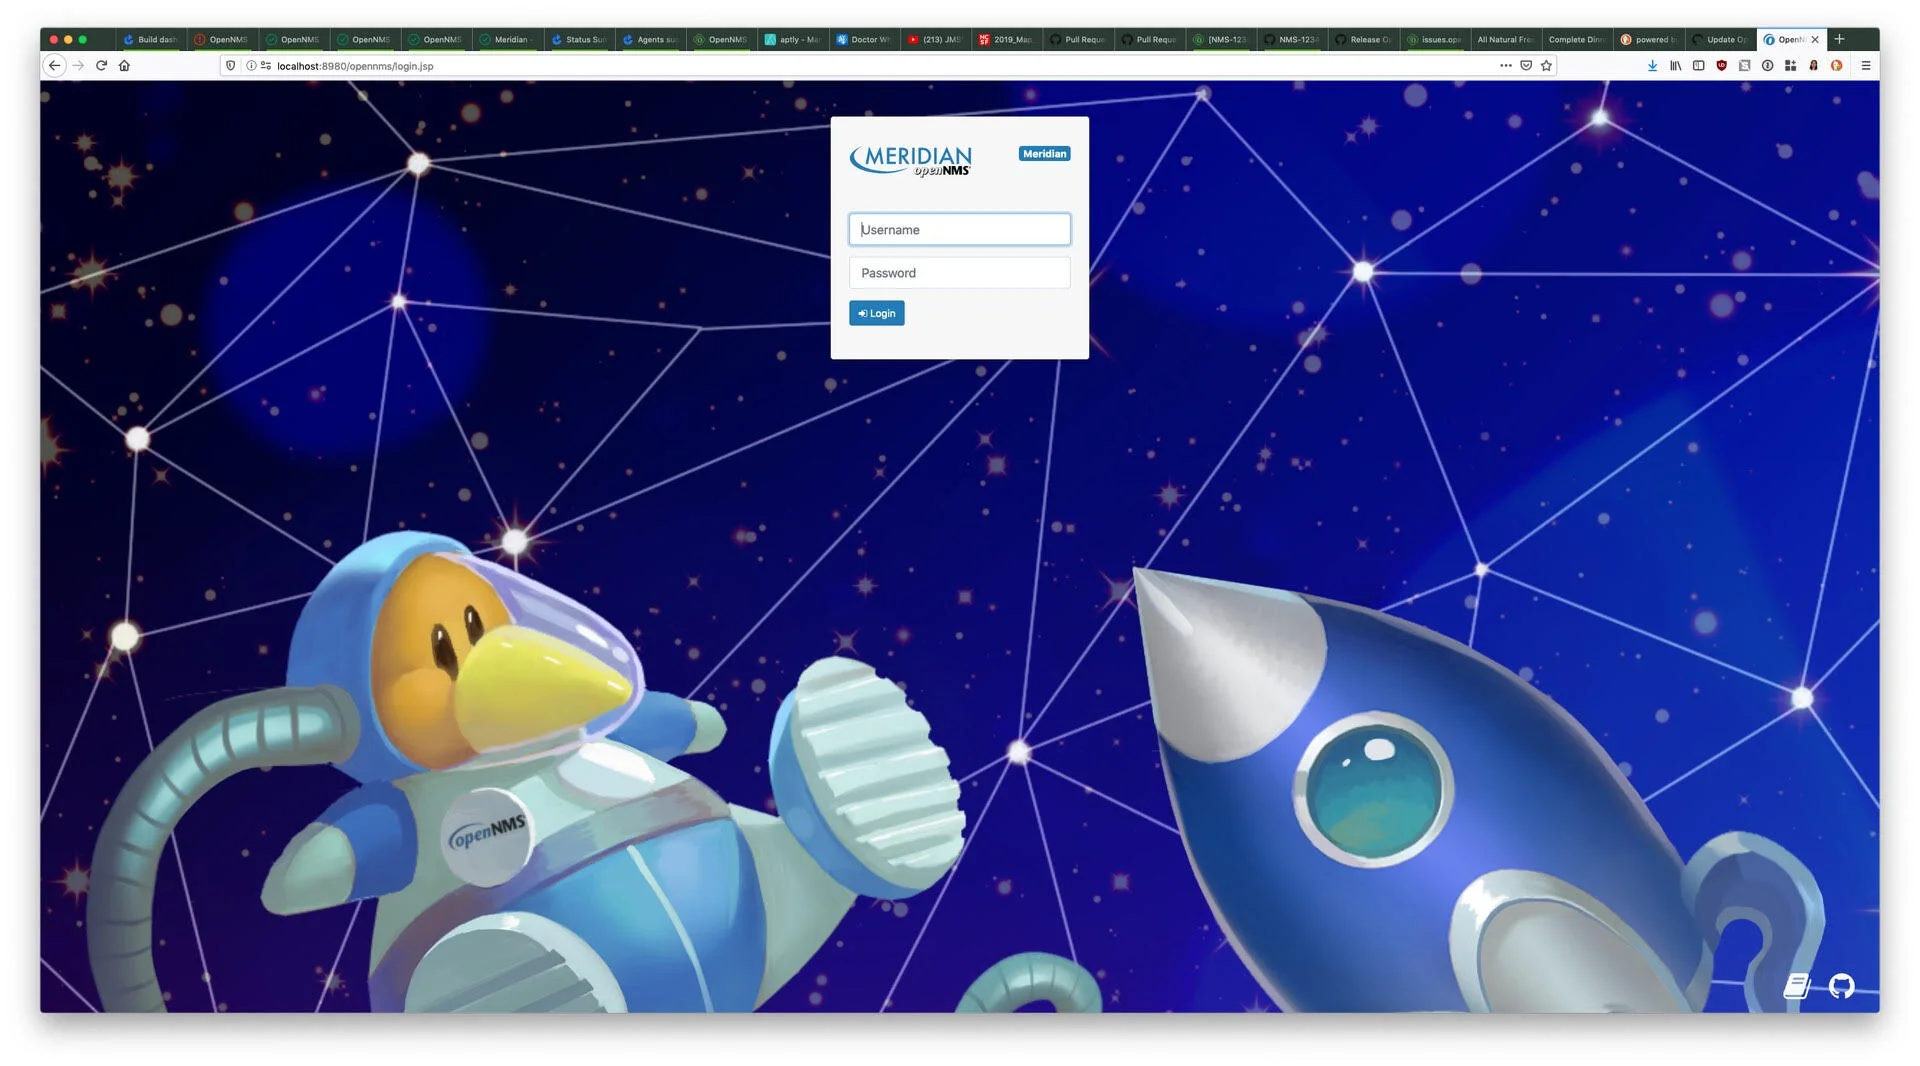The width and height of the screenshot is (1920, 1066).
Task: Switch to the (213) JMS YouTube tab
Action: pos(935,39)
